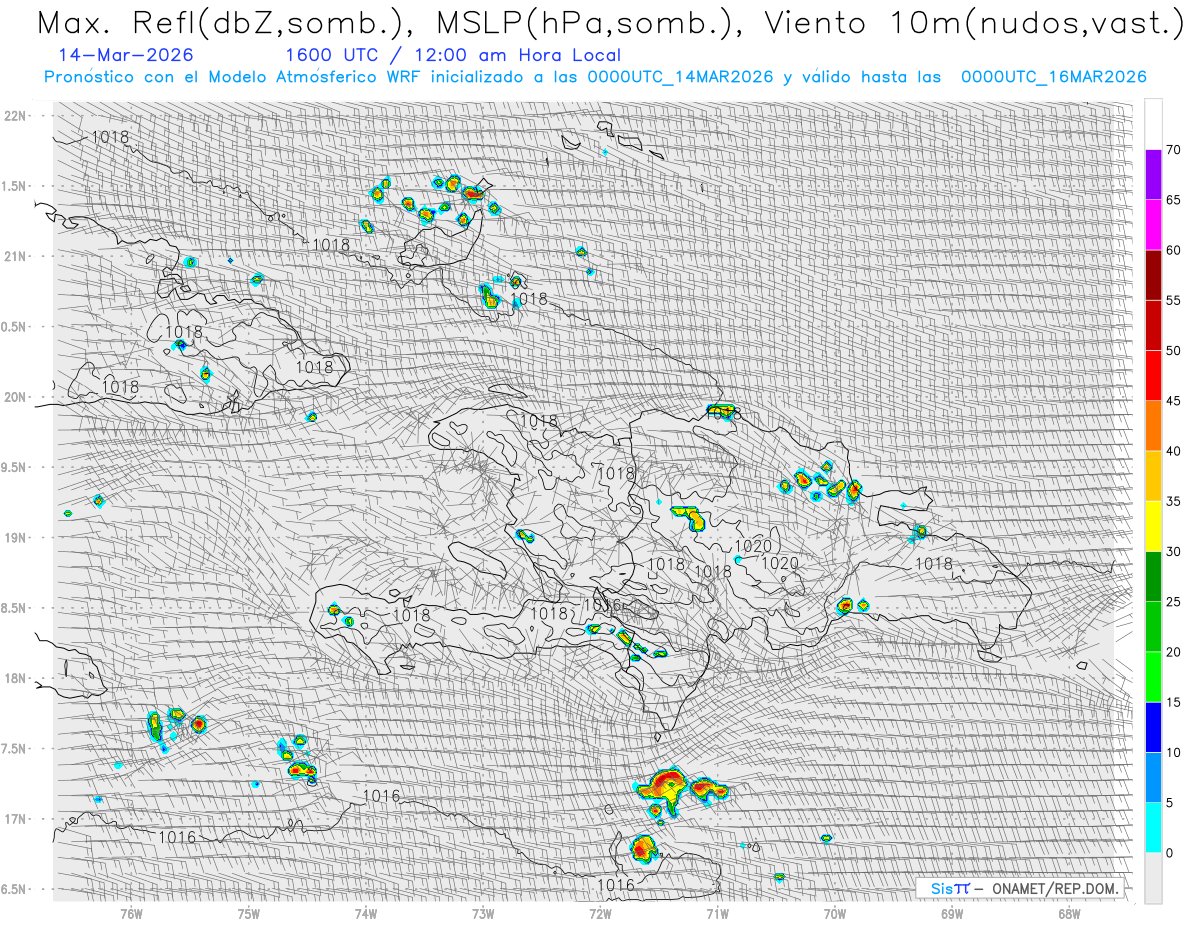Pick the cyan 0–5 dBZ colorbar segment
This screenshot has width=1200, height=927.
tap(1153, 827)
